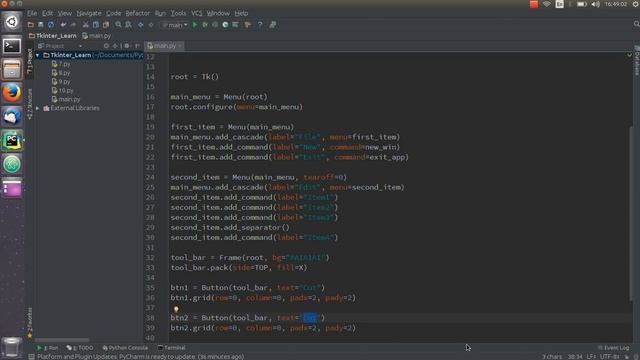Screen dimensions: 640x360
Task: Open the Tools menu
Action: [178, 13]
